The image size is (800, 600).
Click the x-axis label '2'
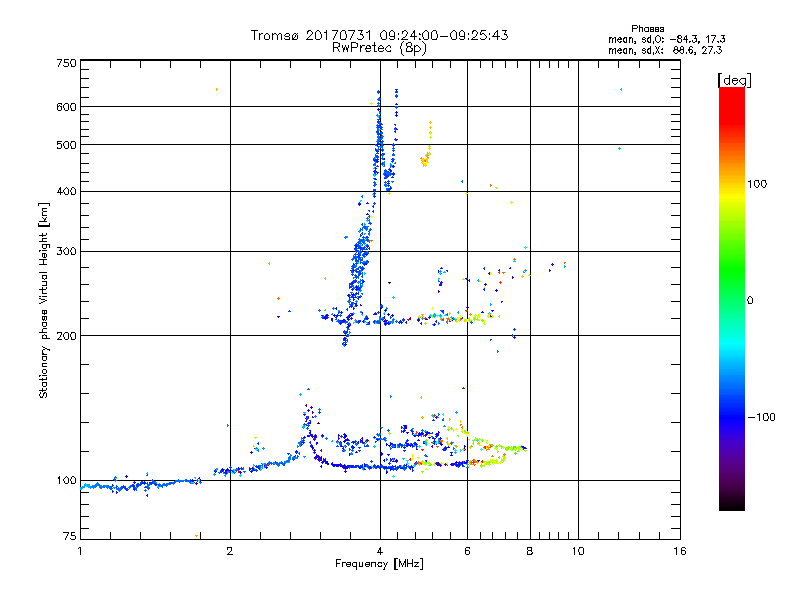(x=230, y=551)
